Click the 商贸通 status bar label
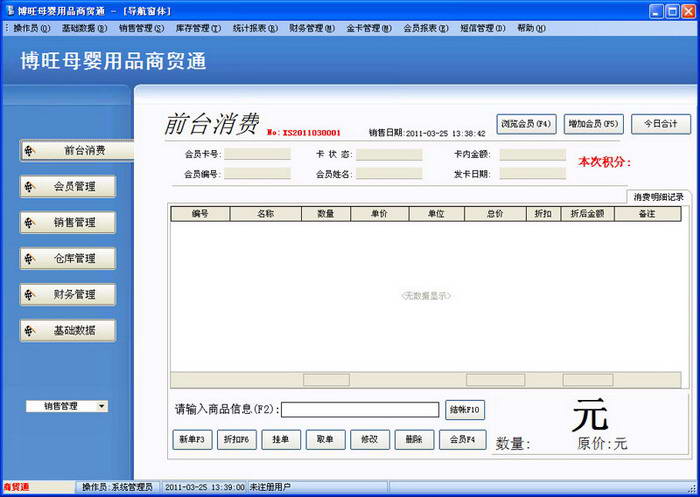Image resolution: width=700 pixels, height=497 pixels. [17, 487]
